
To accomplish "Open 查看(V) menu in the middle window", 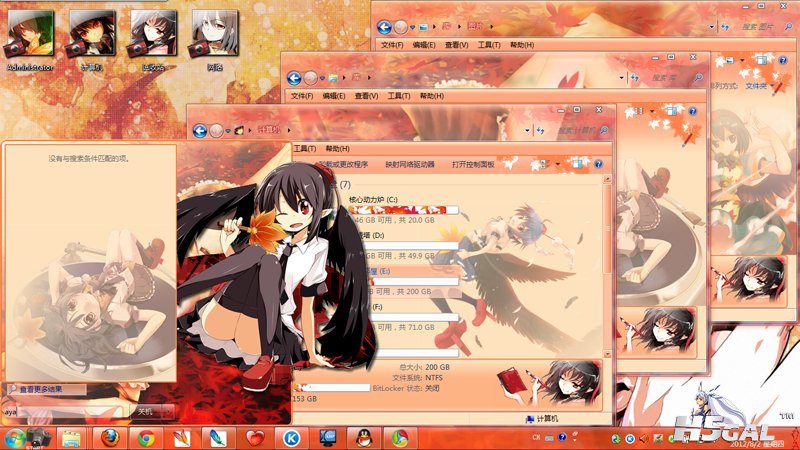I will click(367, 96).
